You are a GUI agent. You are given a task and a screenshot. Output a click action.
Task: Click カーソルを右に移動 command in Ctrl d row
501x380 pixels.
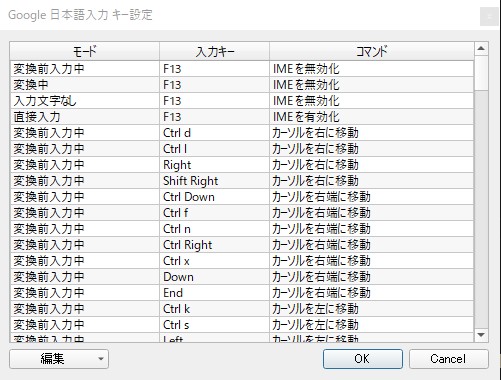371,133
